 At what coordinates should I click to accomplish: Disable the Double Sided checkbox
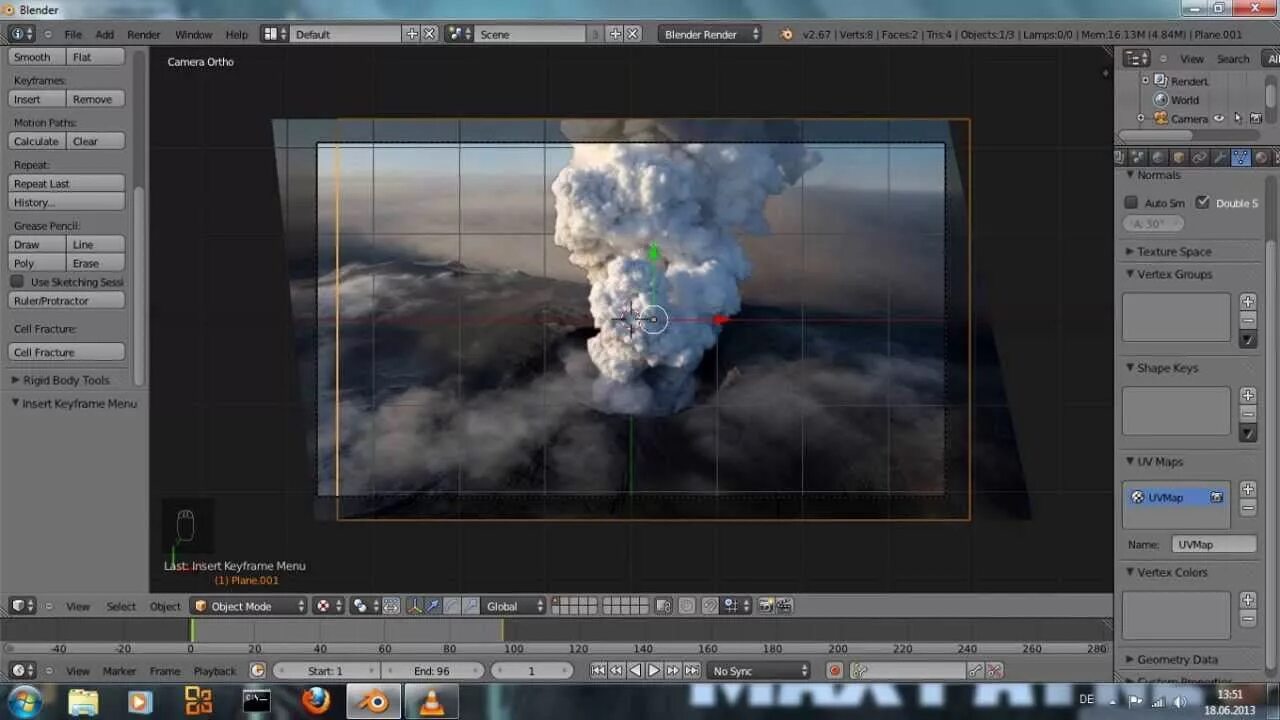click(1203, 202)
